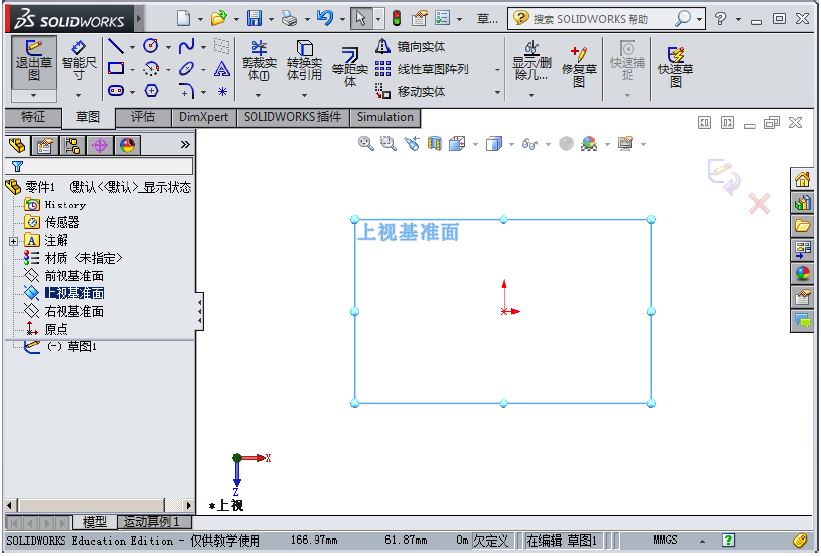Click the red X cancel sketch corner icon
The width and height of the screenshot is (821, 556).
pyautogui.click(x=759, y=204)
